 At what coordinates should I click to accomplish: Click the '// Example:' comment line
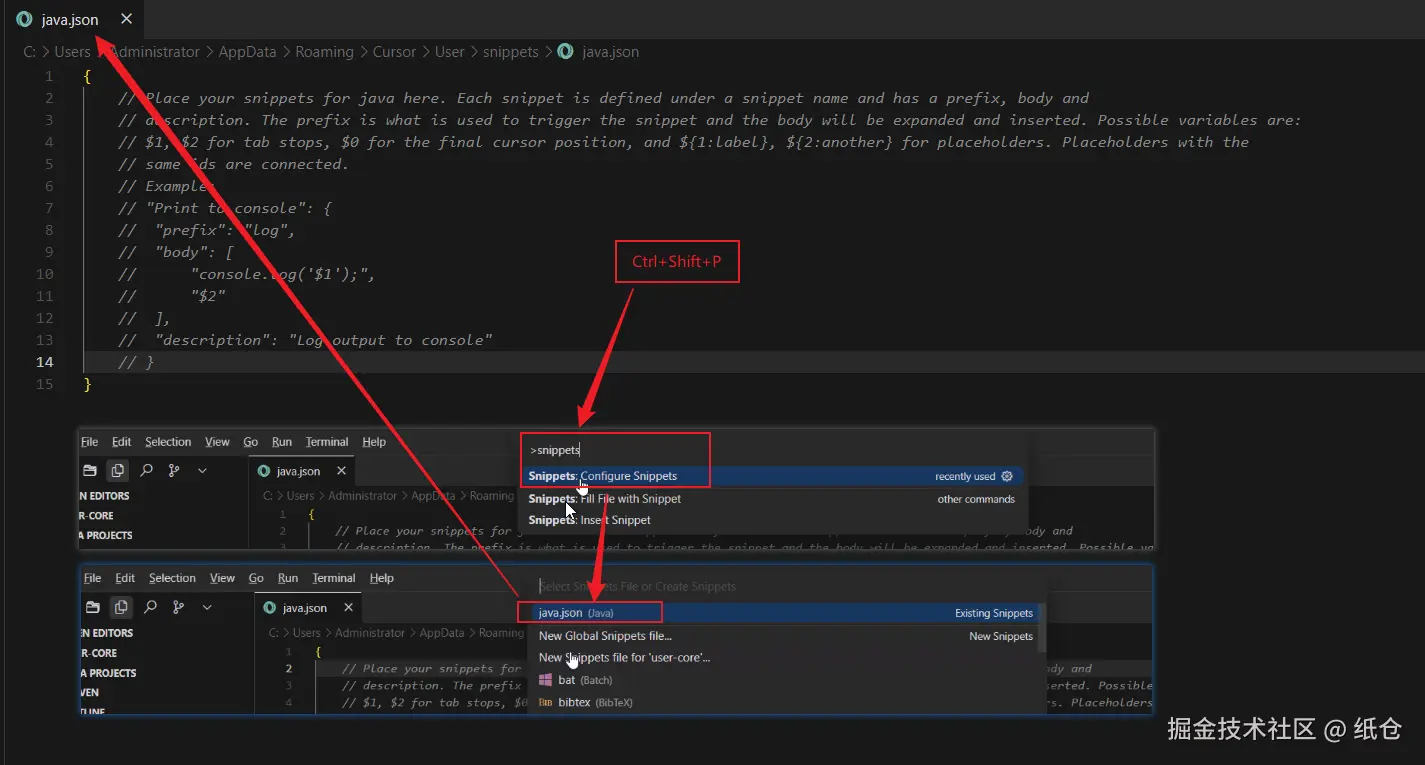point(166,186)
